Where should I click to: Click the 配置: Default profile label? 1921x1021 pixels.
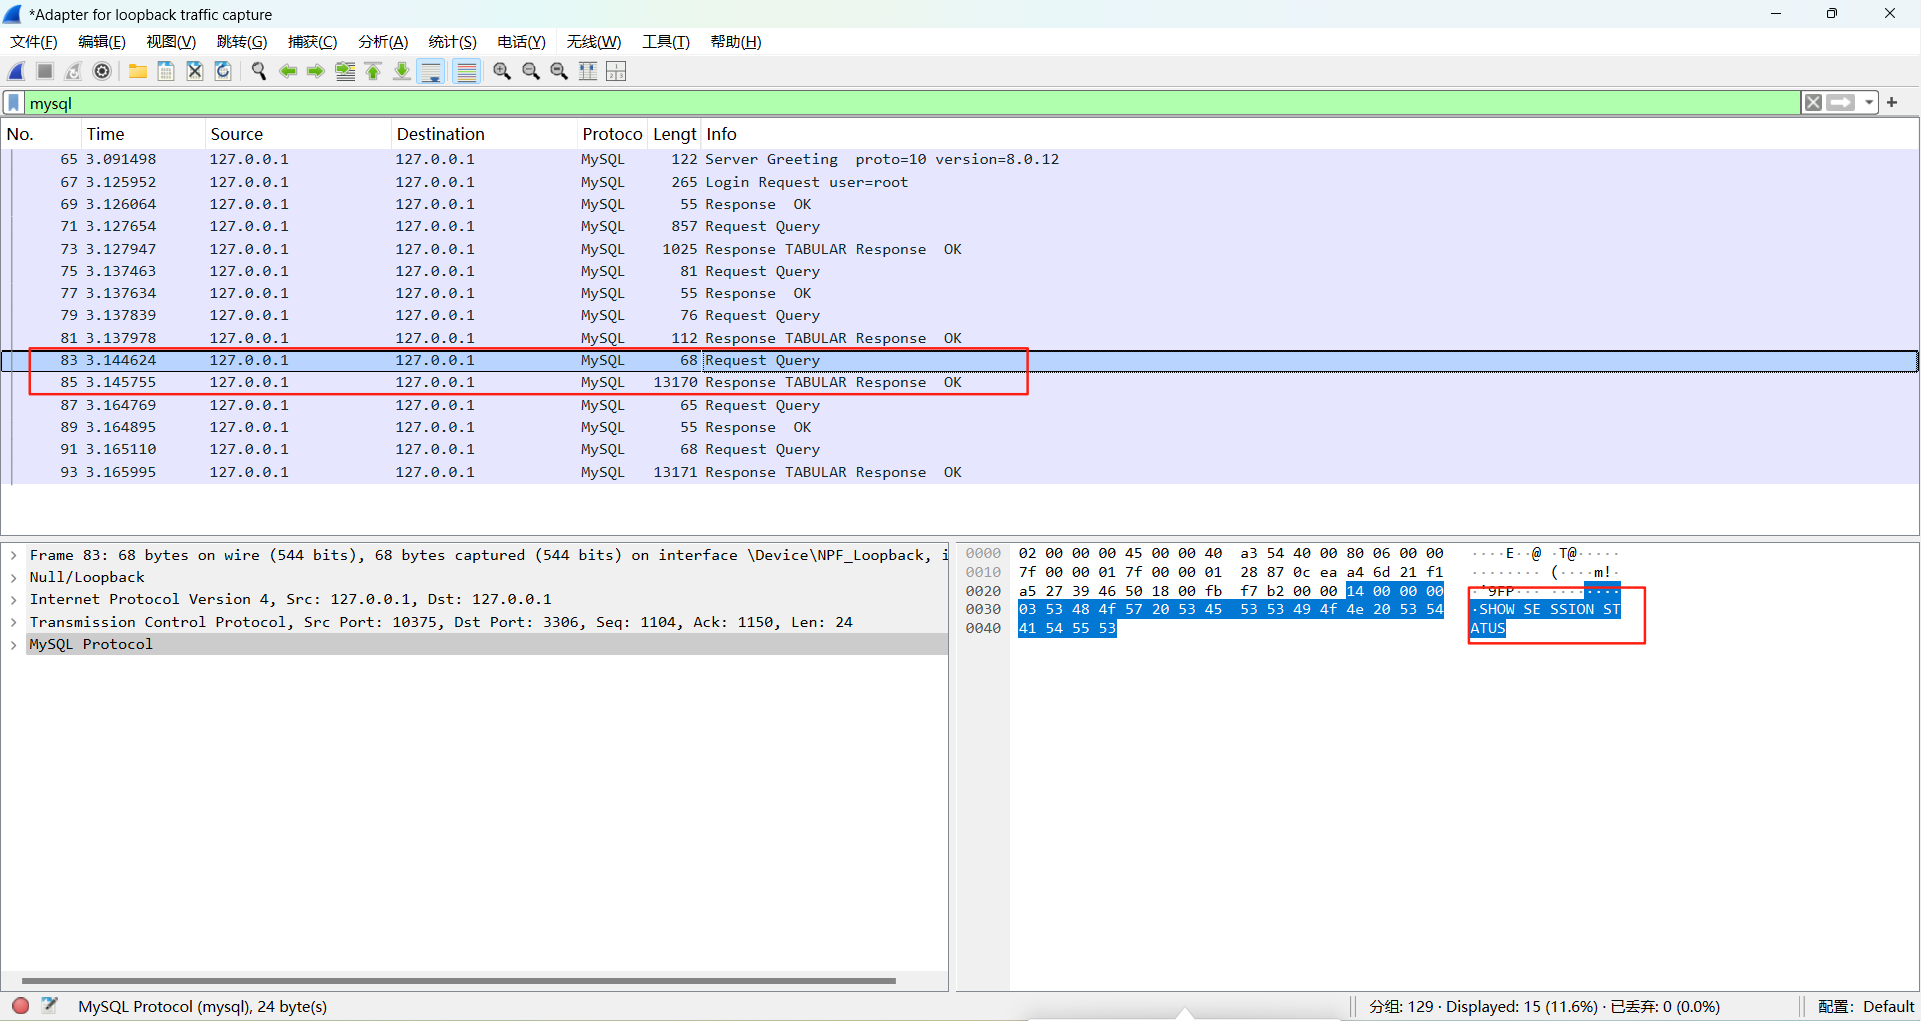coord(1865,1006)
